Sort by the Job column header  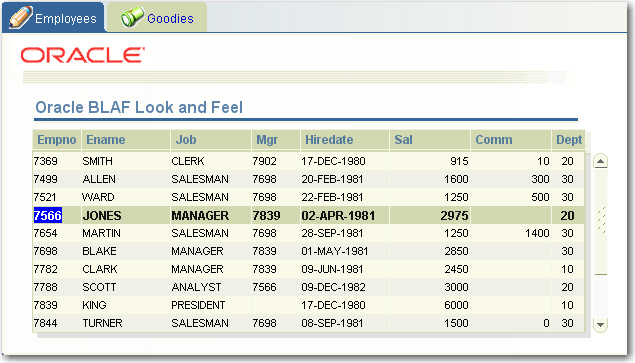click(x=211, y=140)
